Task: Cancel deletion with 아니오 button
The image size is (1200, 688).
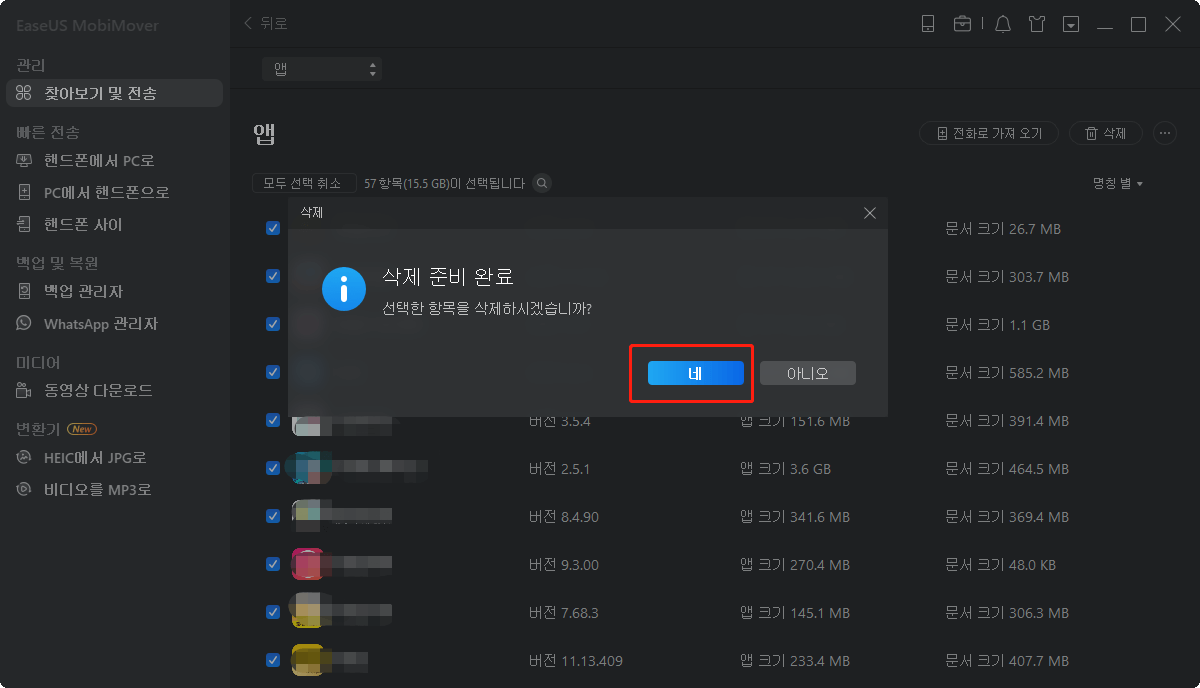Action: pos(808,373)
